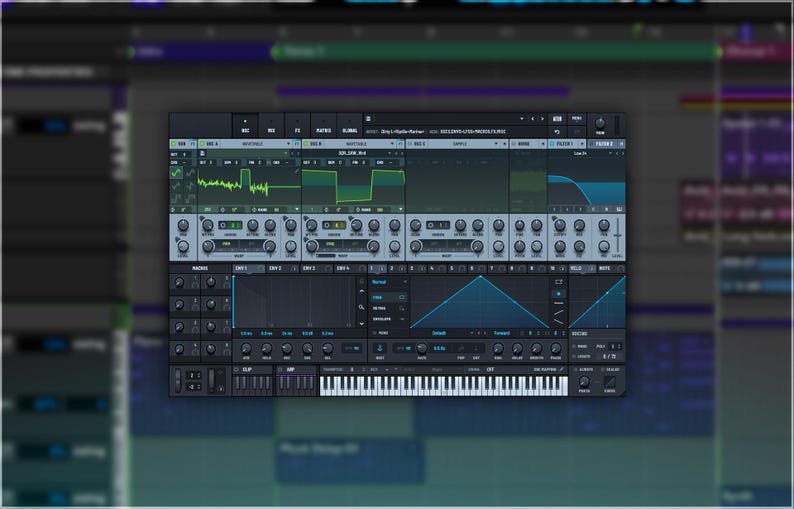Screen dimensions: 794x509
Task: Toggle the CLIP sequencer switch
Action: pos(236,370)
